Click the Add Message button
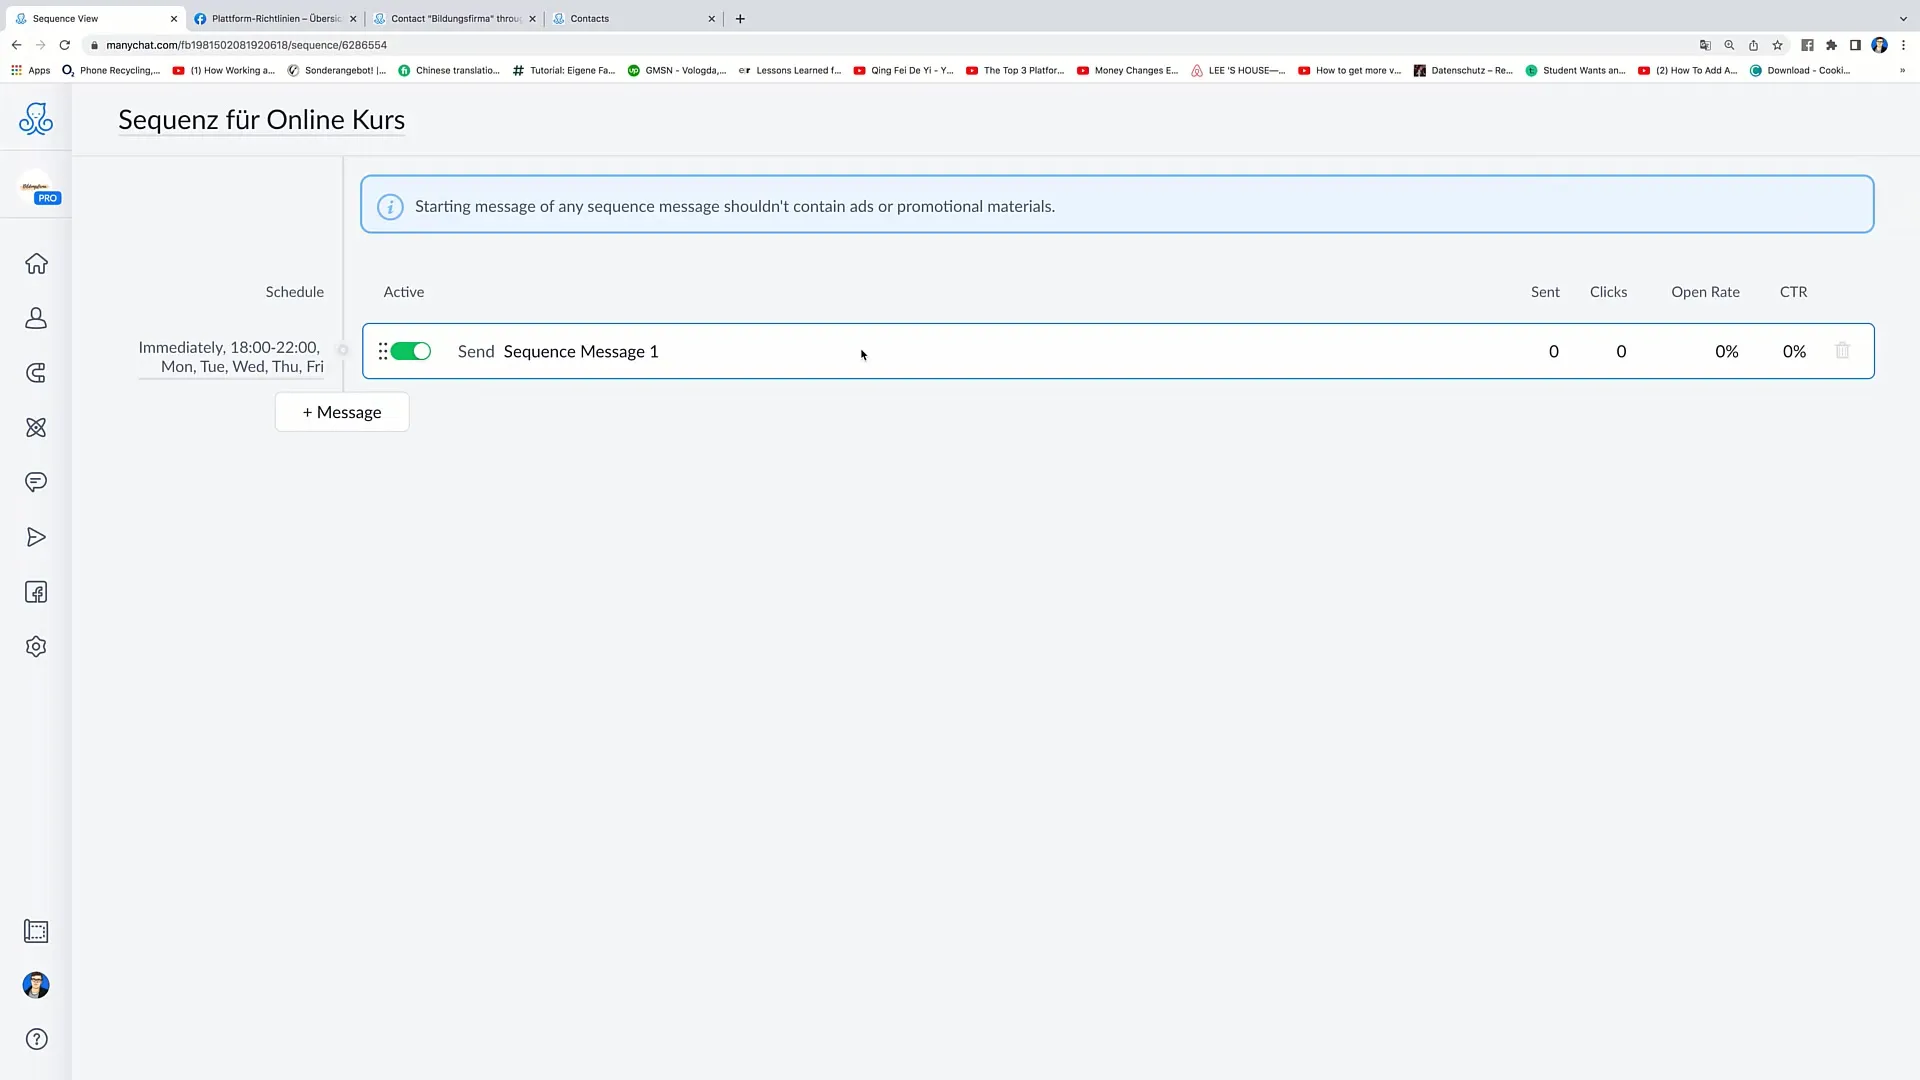The image size is (1920, 1080). [x=340, y=410]
